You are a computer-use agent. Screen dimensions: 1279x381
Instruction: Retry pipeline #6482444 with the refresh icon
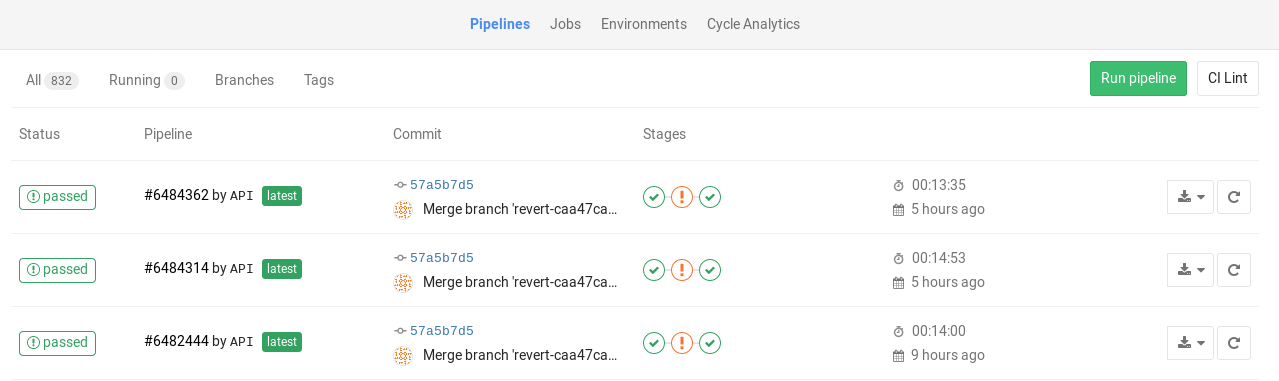(1234, 343)
